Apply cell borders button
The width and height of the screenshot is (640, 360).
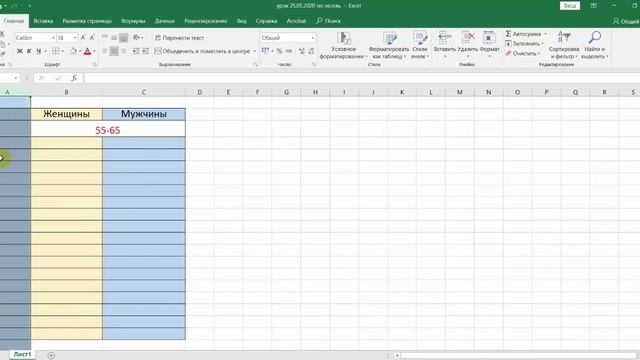point(56,51)
